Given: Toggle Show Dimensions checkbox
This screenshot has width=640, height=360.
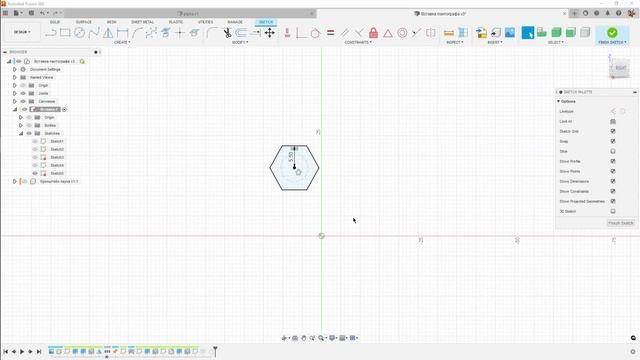Looking at the screenshot, I should [613, 181].
